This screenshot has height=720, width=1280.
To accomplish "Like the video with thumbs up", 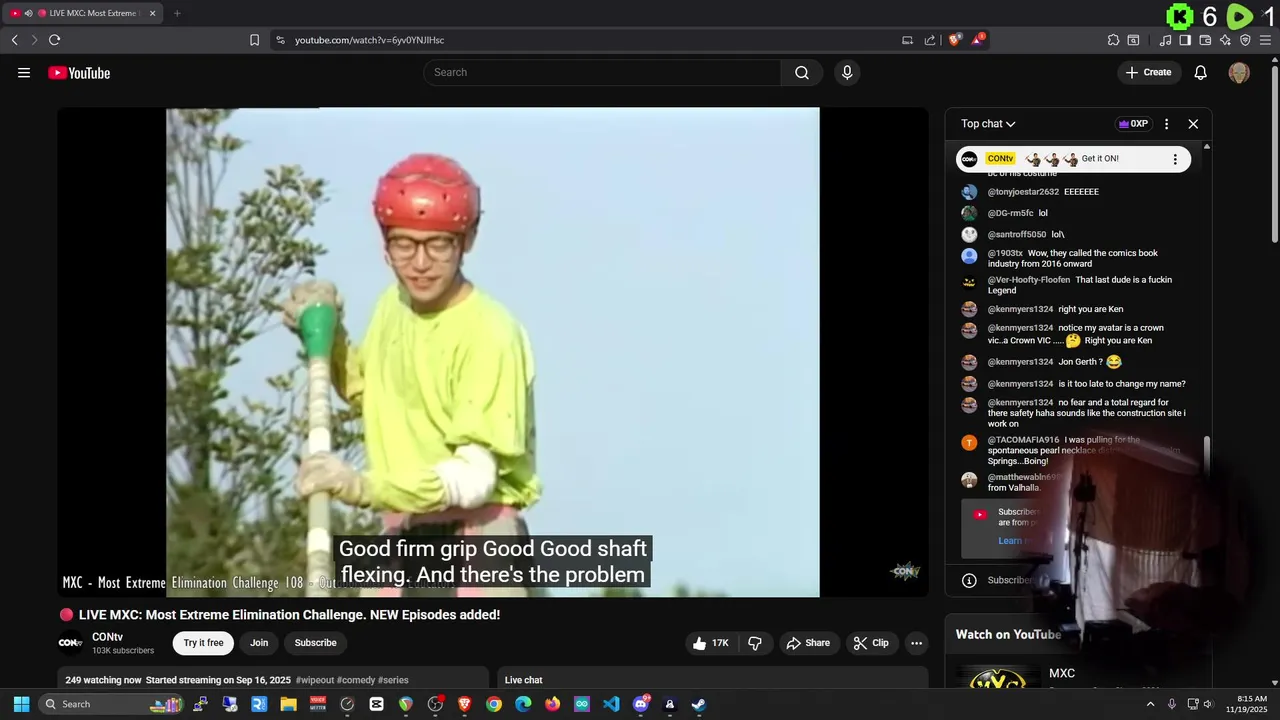I will pyautogui.click(x=711, y=643).
